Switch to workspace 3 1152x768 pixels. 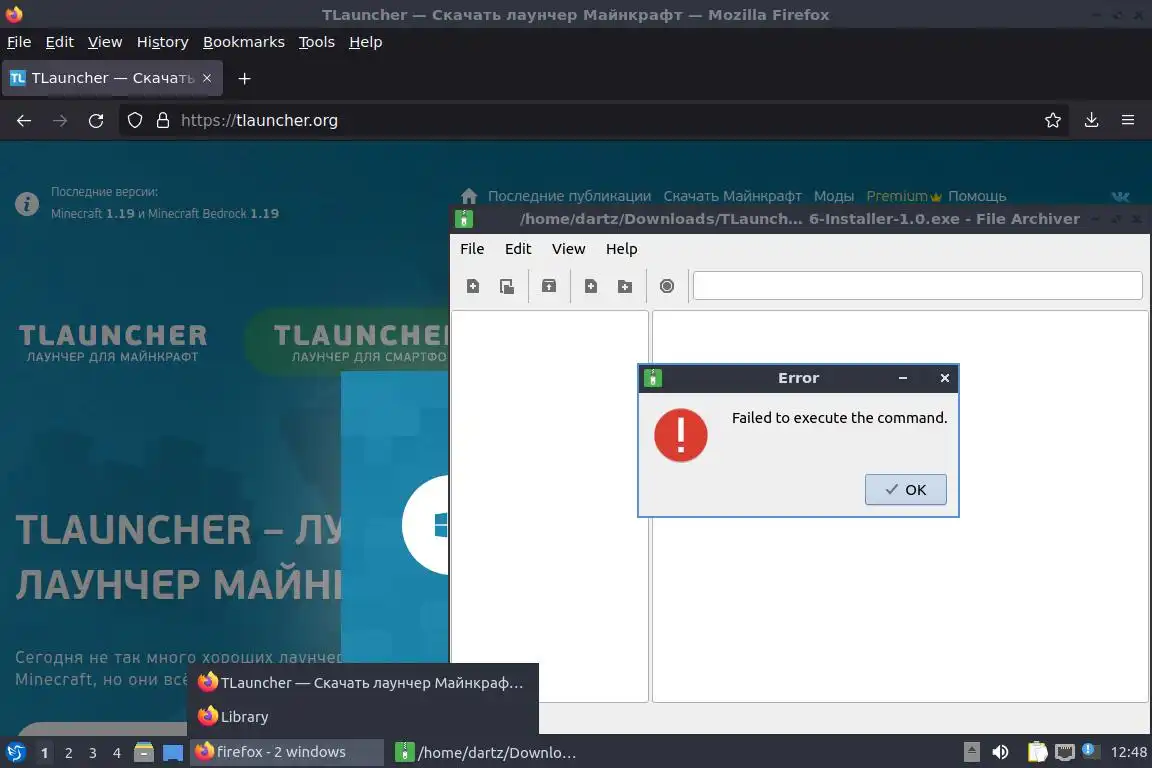(x=93, y=753)
